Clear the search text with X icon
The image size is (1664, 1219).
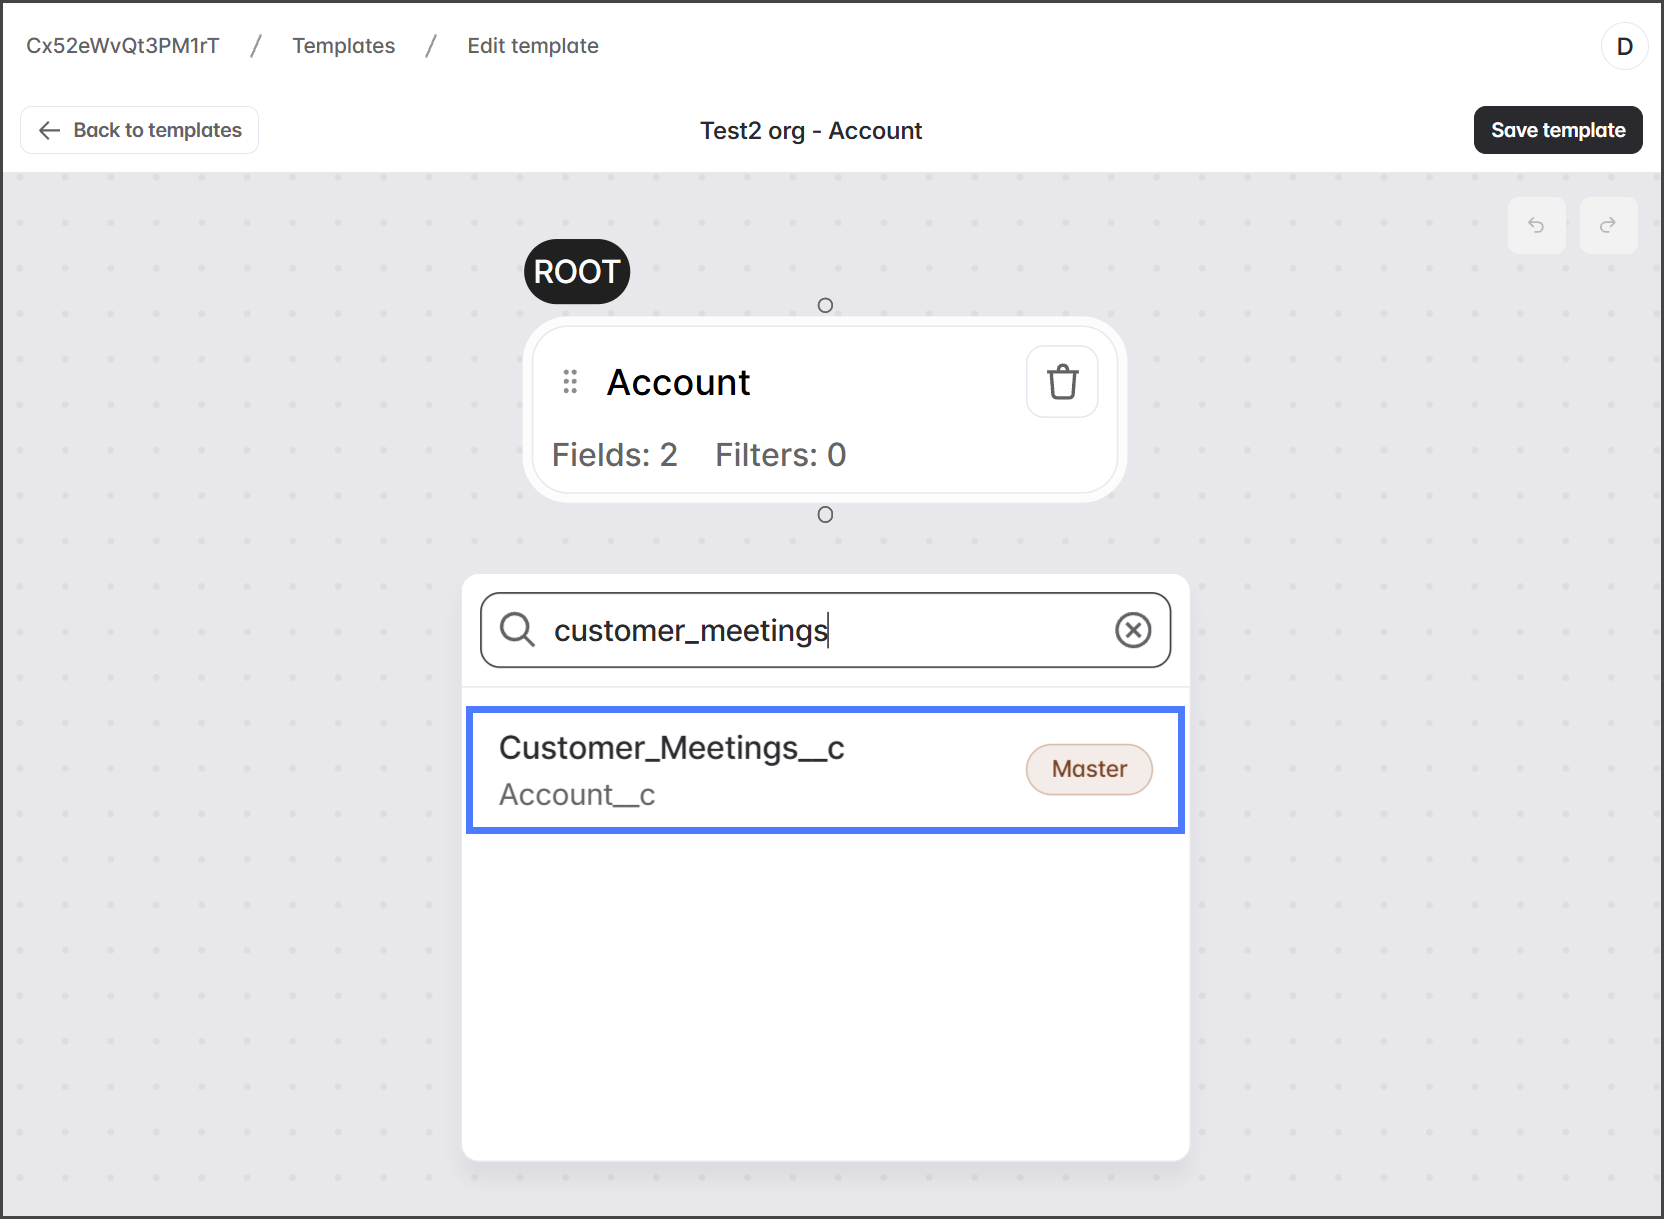pyautogui.click(x=1132, y=630)
